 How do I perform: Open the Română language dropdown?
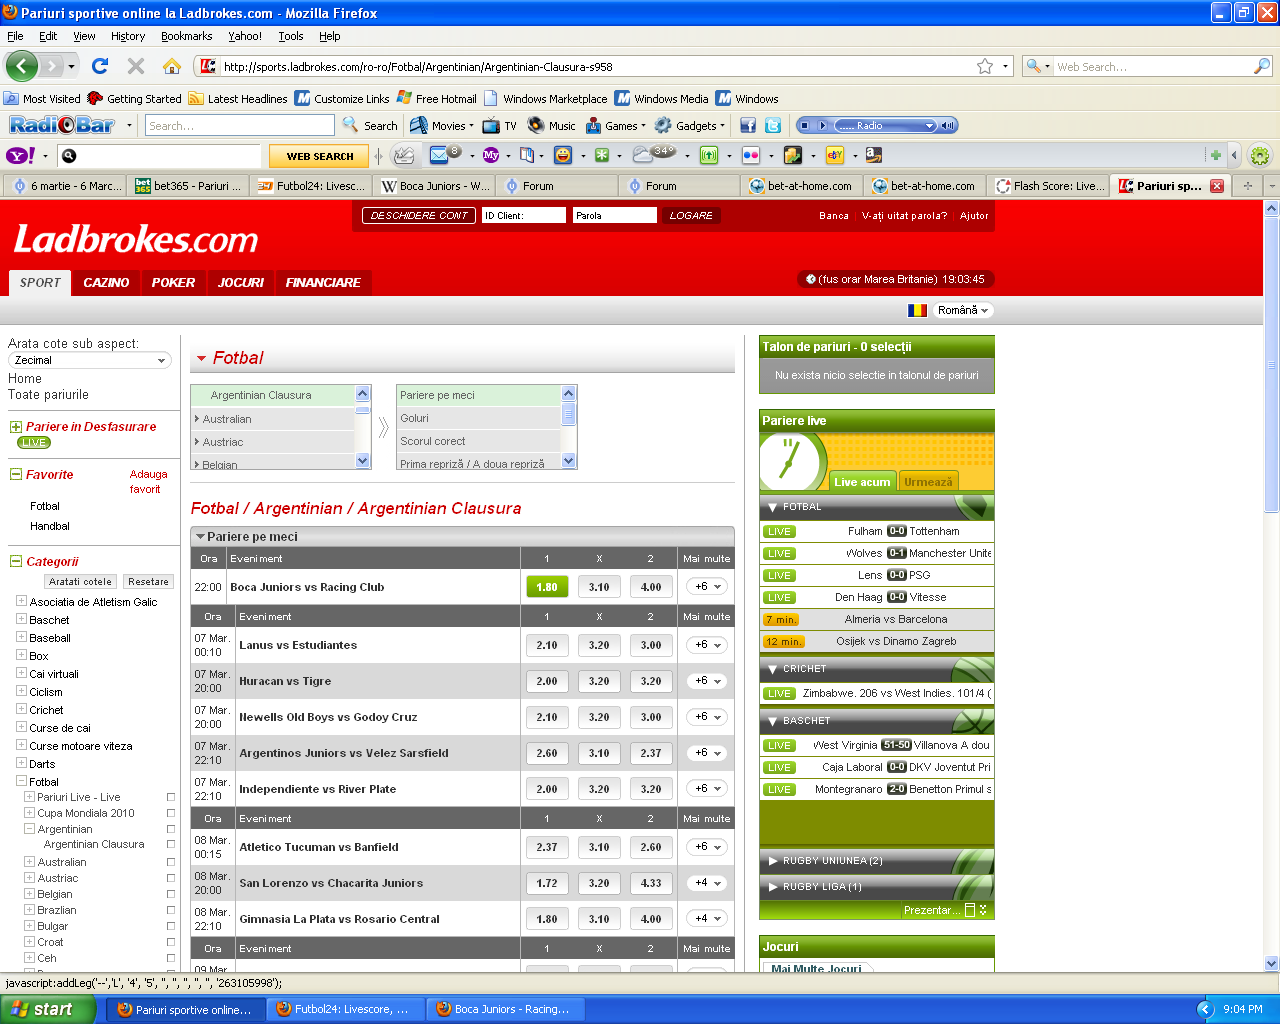(963, 310)
